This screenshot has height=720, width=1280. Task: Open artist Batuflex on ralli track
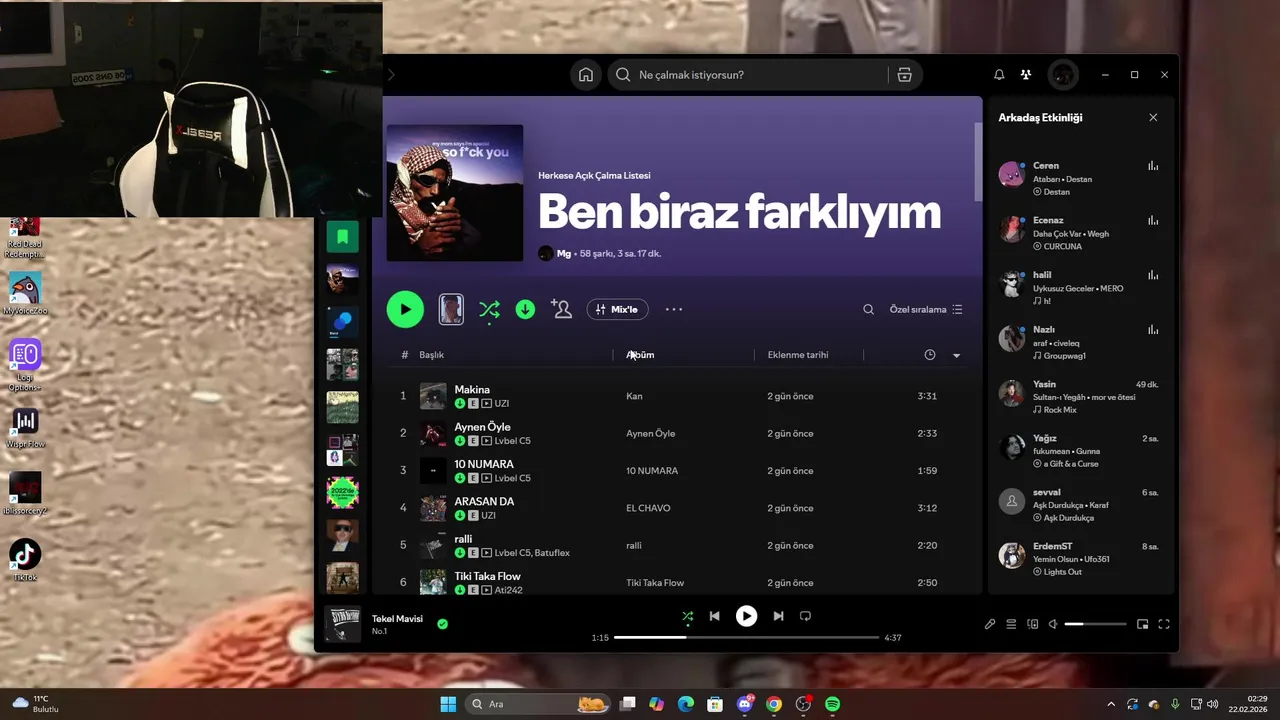[552, 553]
